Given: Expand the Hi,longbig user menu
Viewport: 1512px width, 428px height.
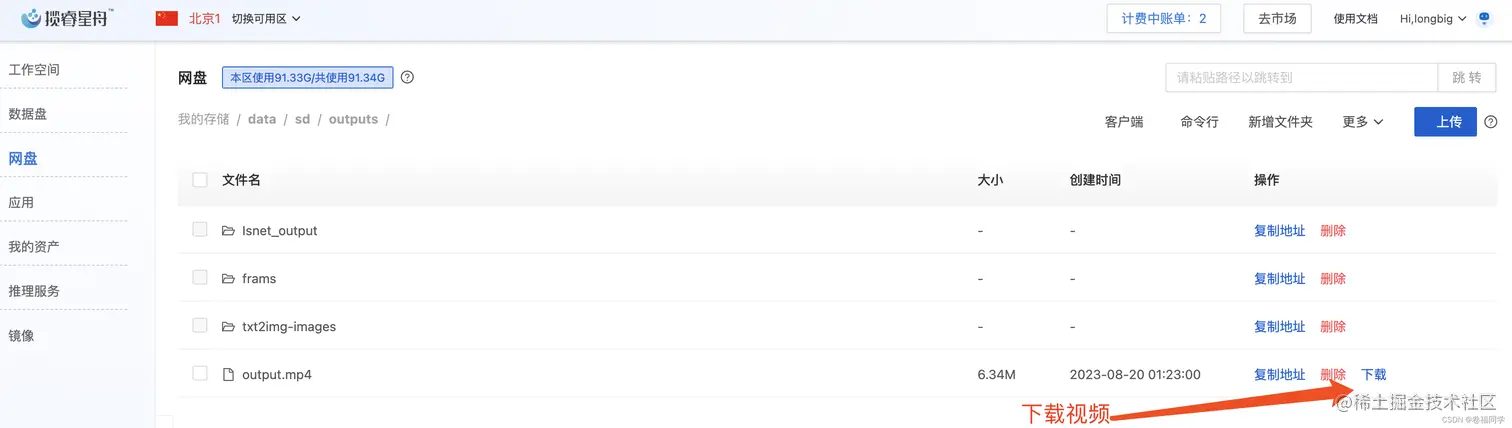Looking at the screenshot, I should click(1433, 19).
